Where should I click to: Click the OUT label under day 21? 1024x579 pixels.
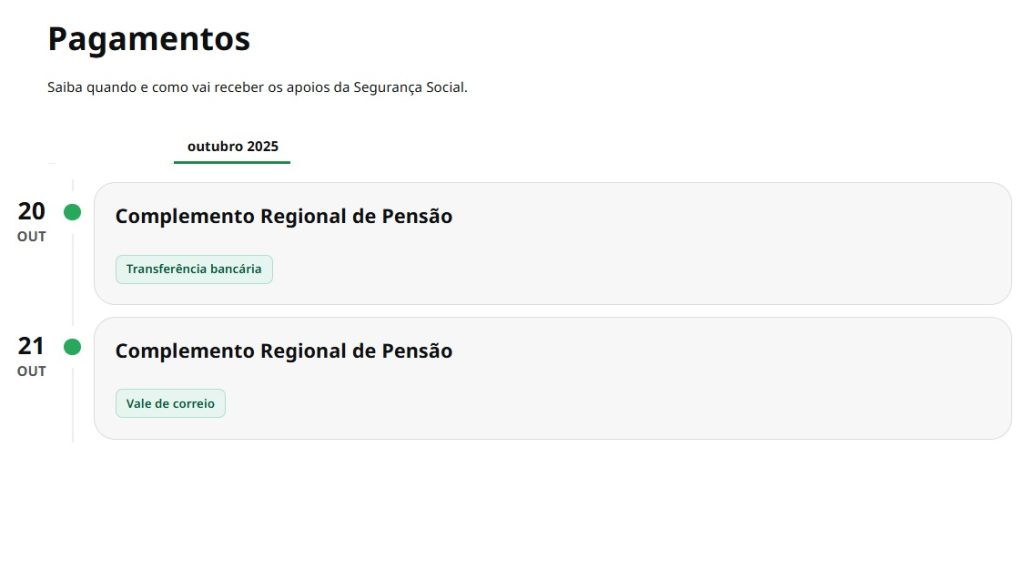point(31,372)
